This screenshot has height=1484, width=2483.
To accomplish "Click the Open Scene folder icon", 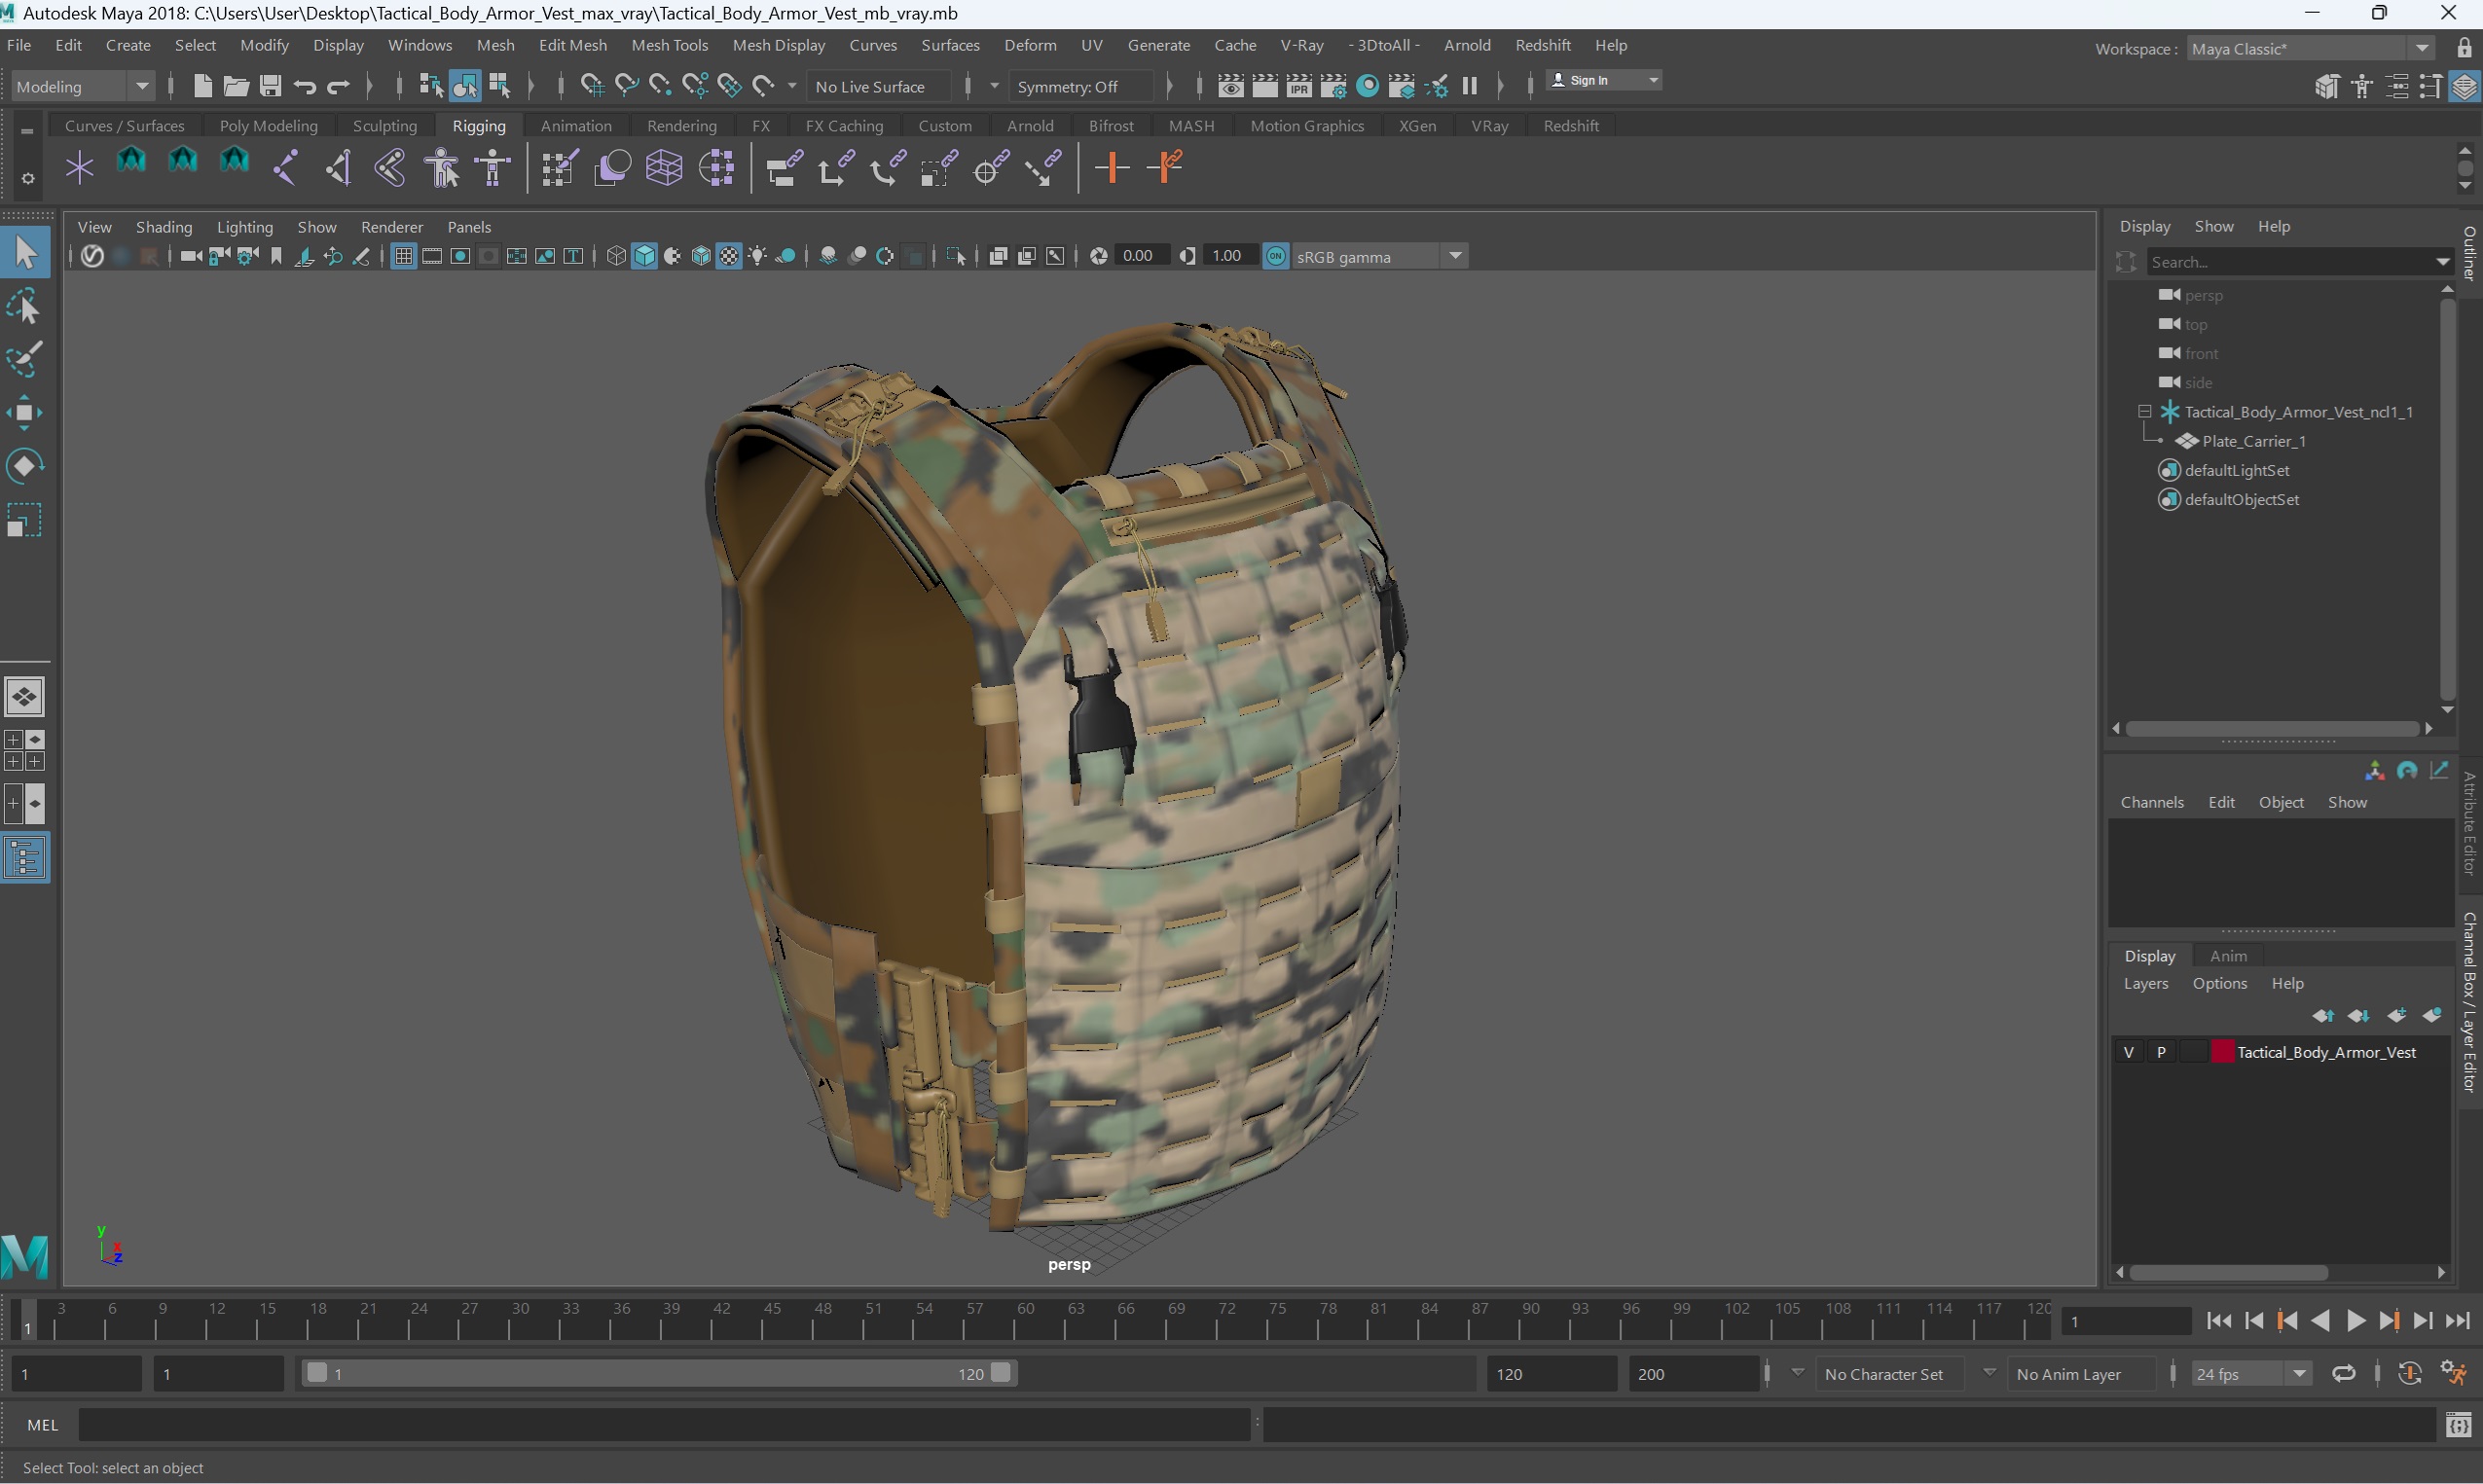I will [x=236, y=86].
